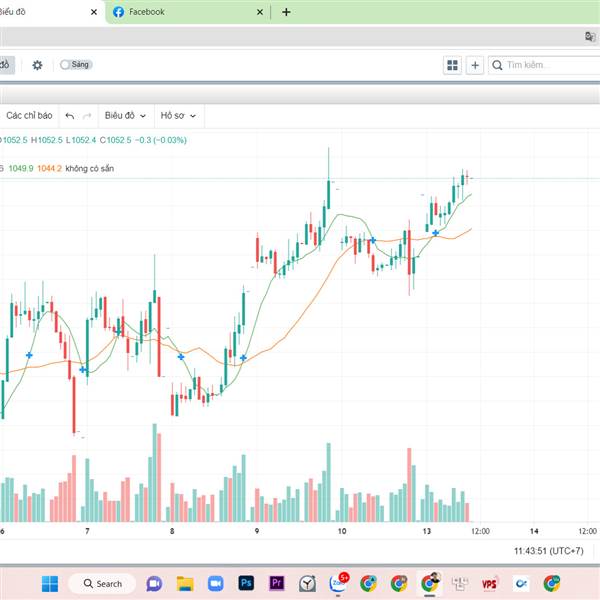Undo the last chart action
The image size is (600, 600).
[70, 116]
